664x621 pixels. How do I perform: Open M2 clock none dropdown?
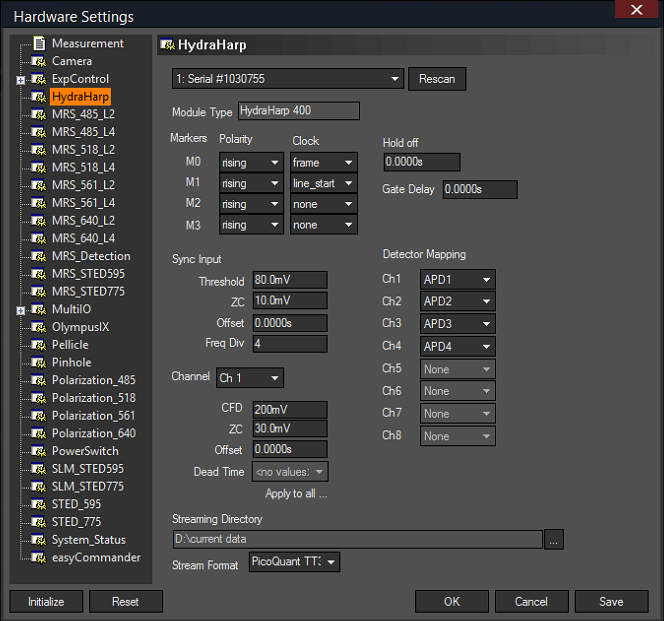pos(324,204)
